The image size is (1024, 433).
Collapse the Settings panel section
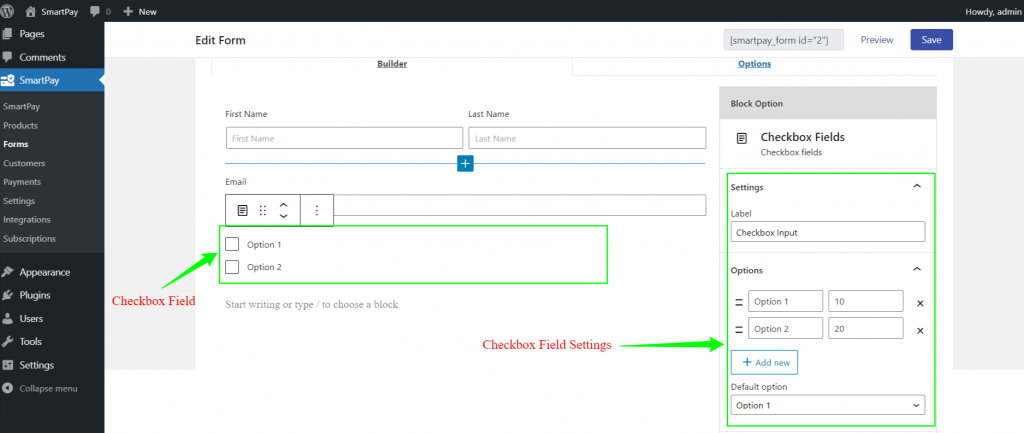click(917, 187)
